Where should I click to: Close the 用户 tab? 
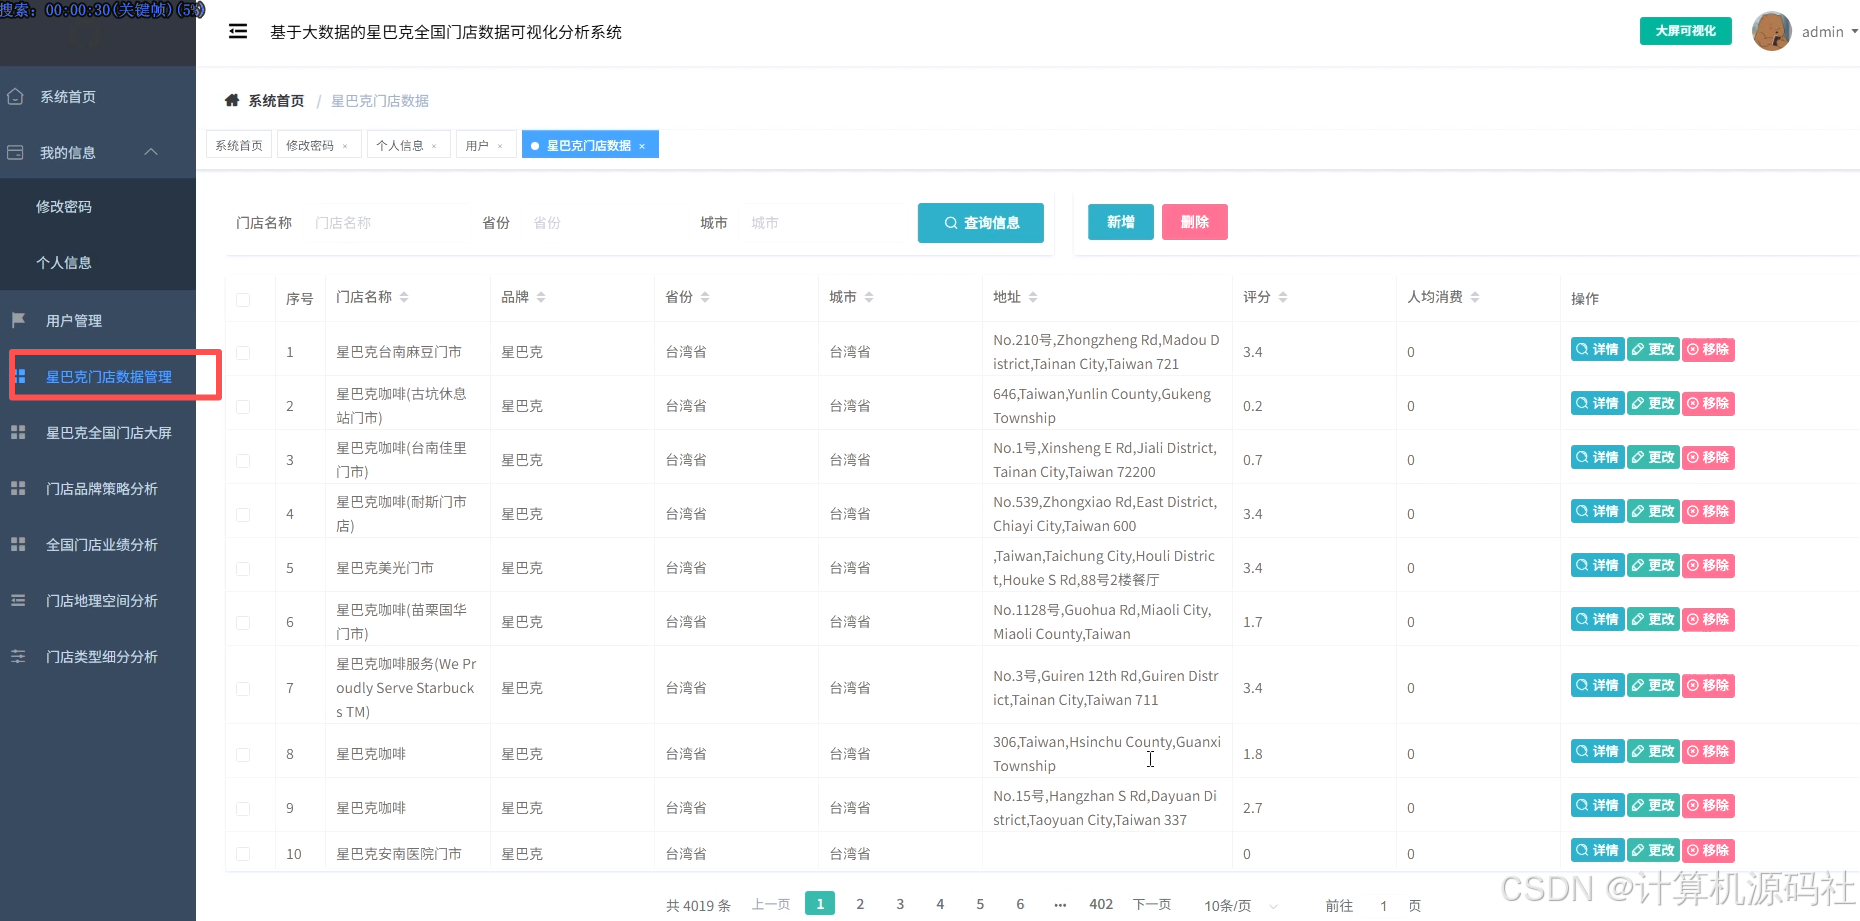click(500, 146)
